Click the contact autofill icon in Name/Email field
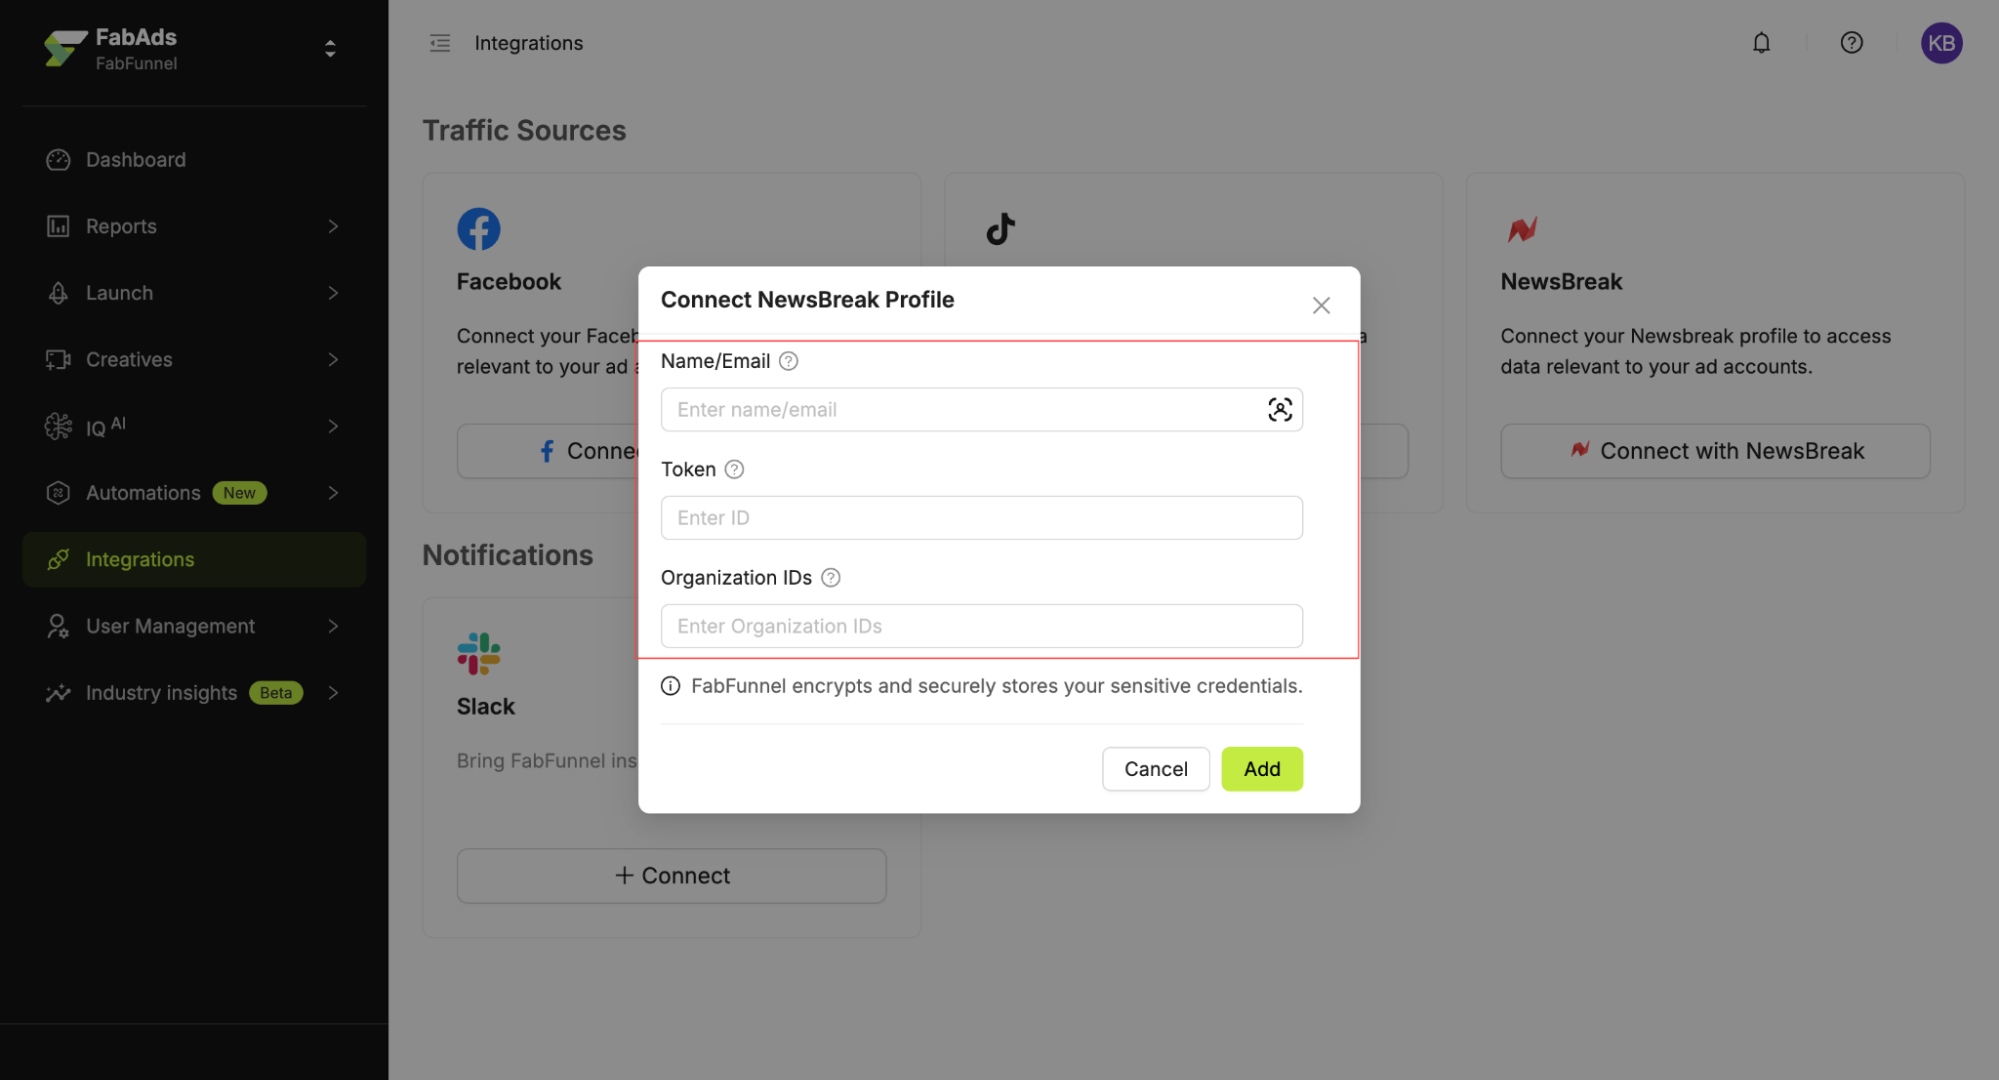This screenshot has width=1999, height=1080. 1279,410
